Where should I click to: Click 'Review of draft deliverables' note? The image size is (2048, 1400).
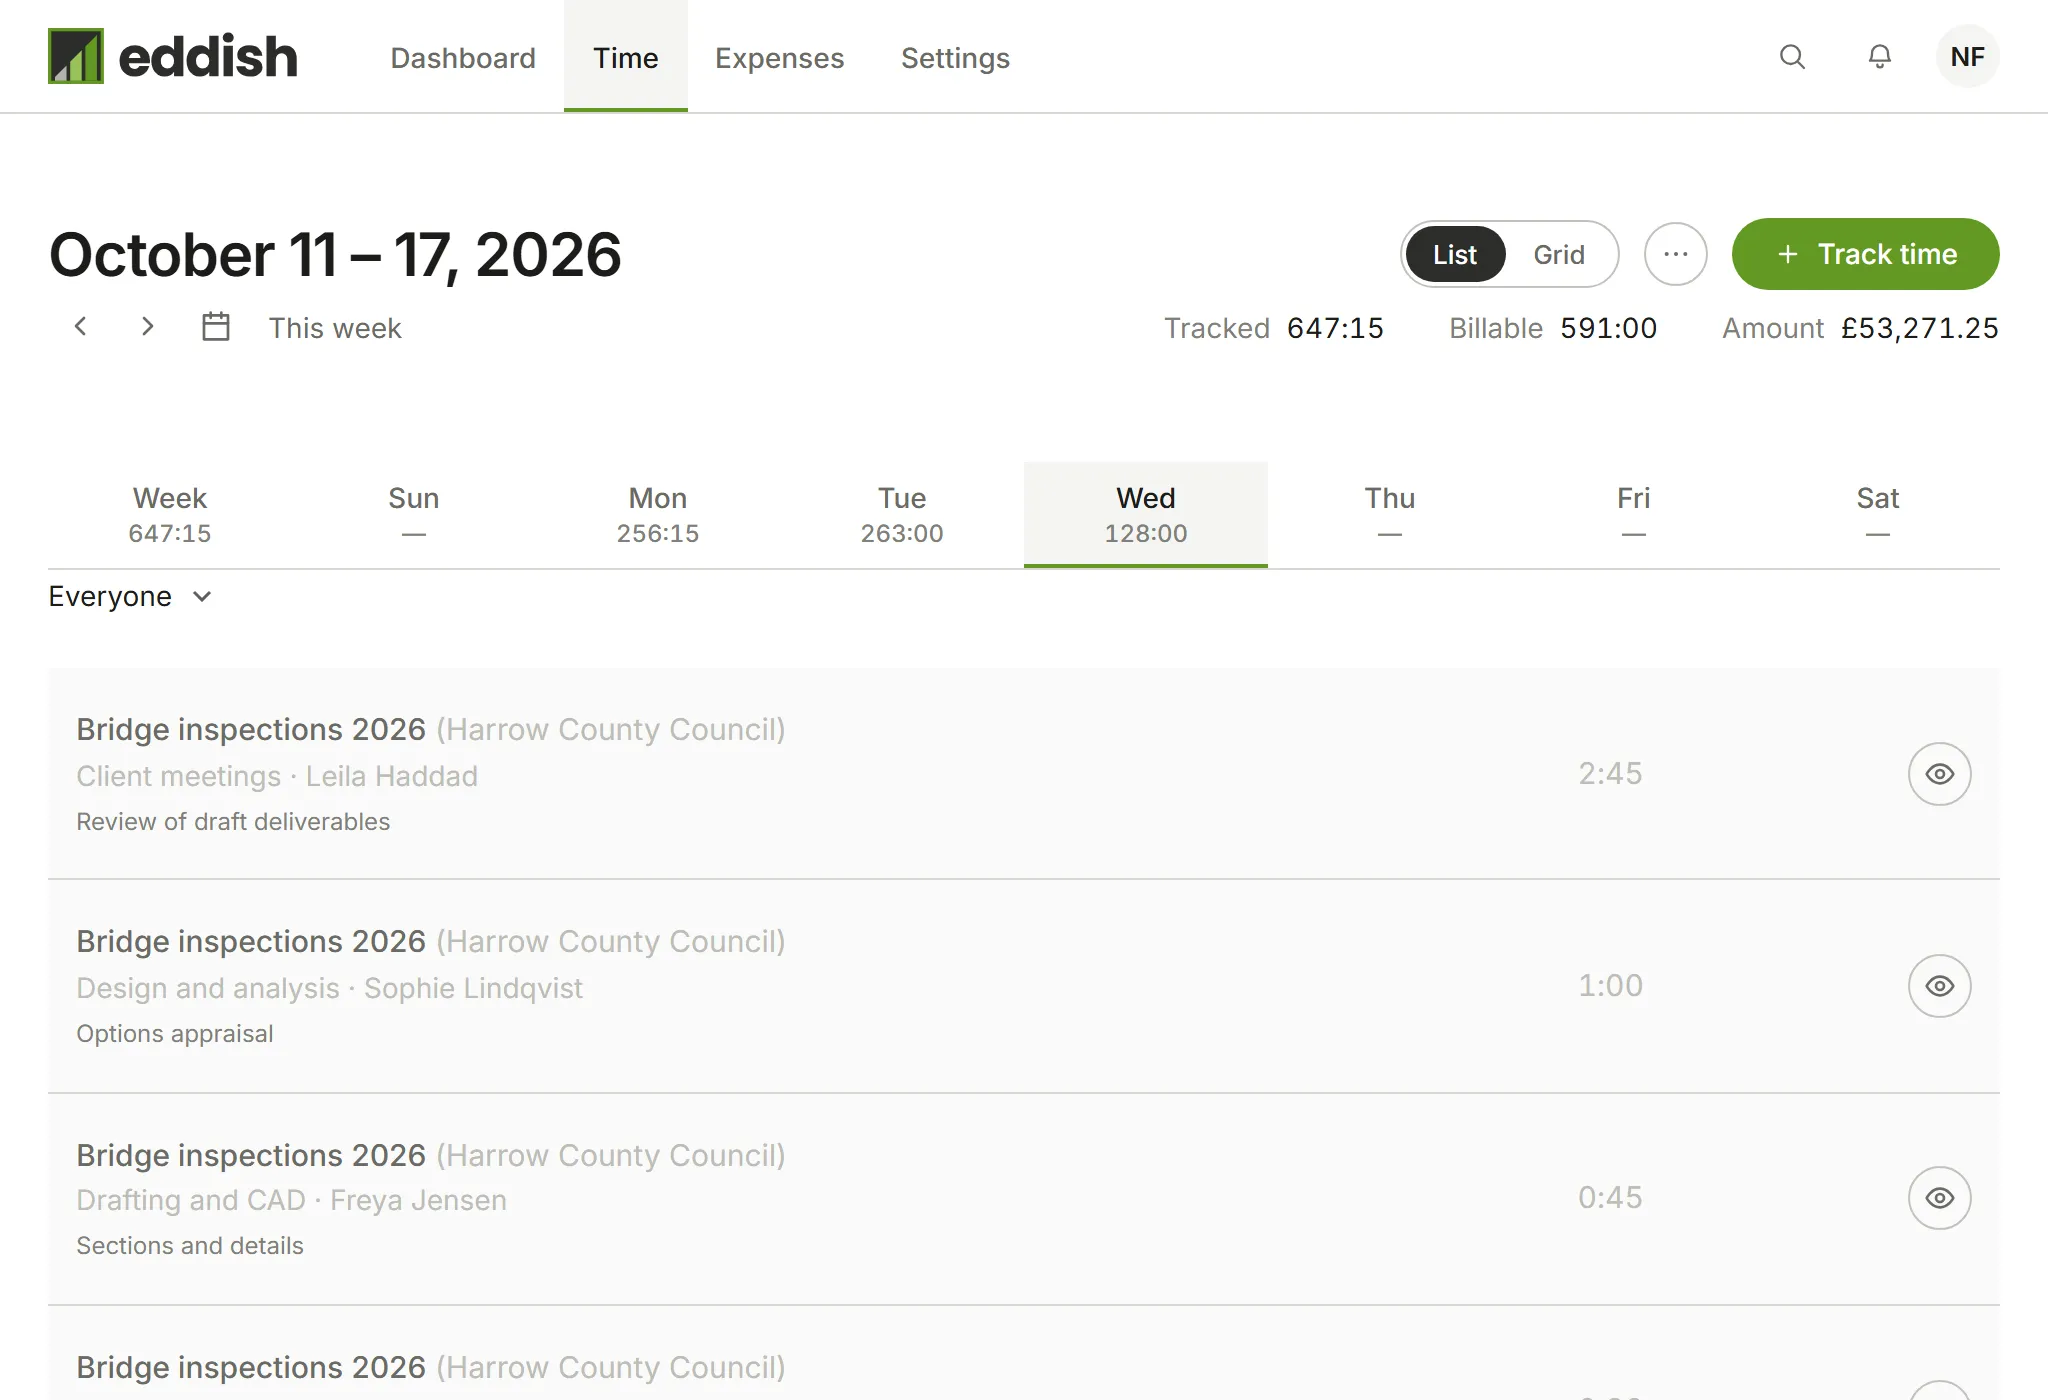click(x=233, y=822)
